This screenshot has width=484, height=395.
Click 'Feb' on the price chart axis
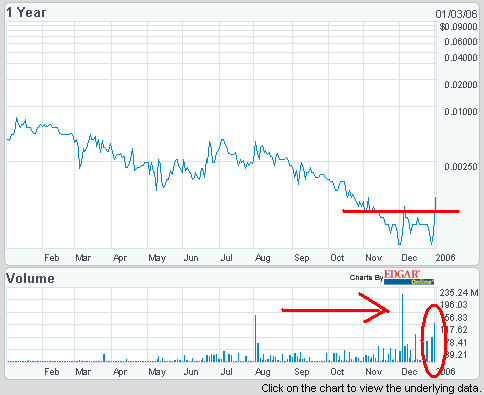pos(52,258)
